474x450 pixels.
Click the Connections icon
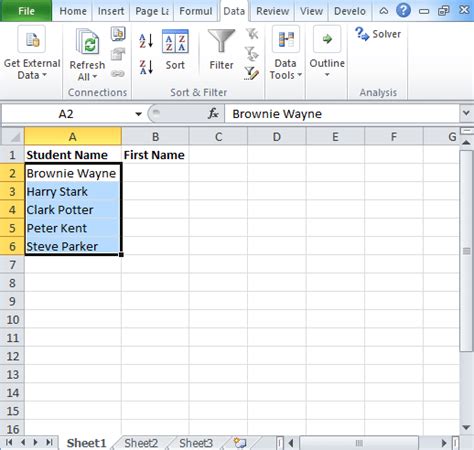tap(118, 34)
